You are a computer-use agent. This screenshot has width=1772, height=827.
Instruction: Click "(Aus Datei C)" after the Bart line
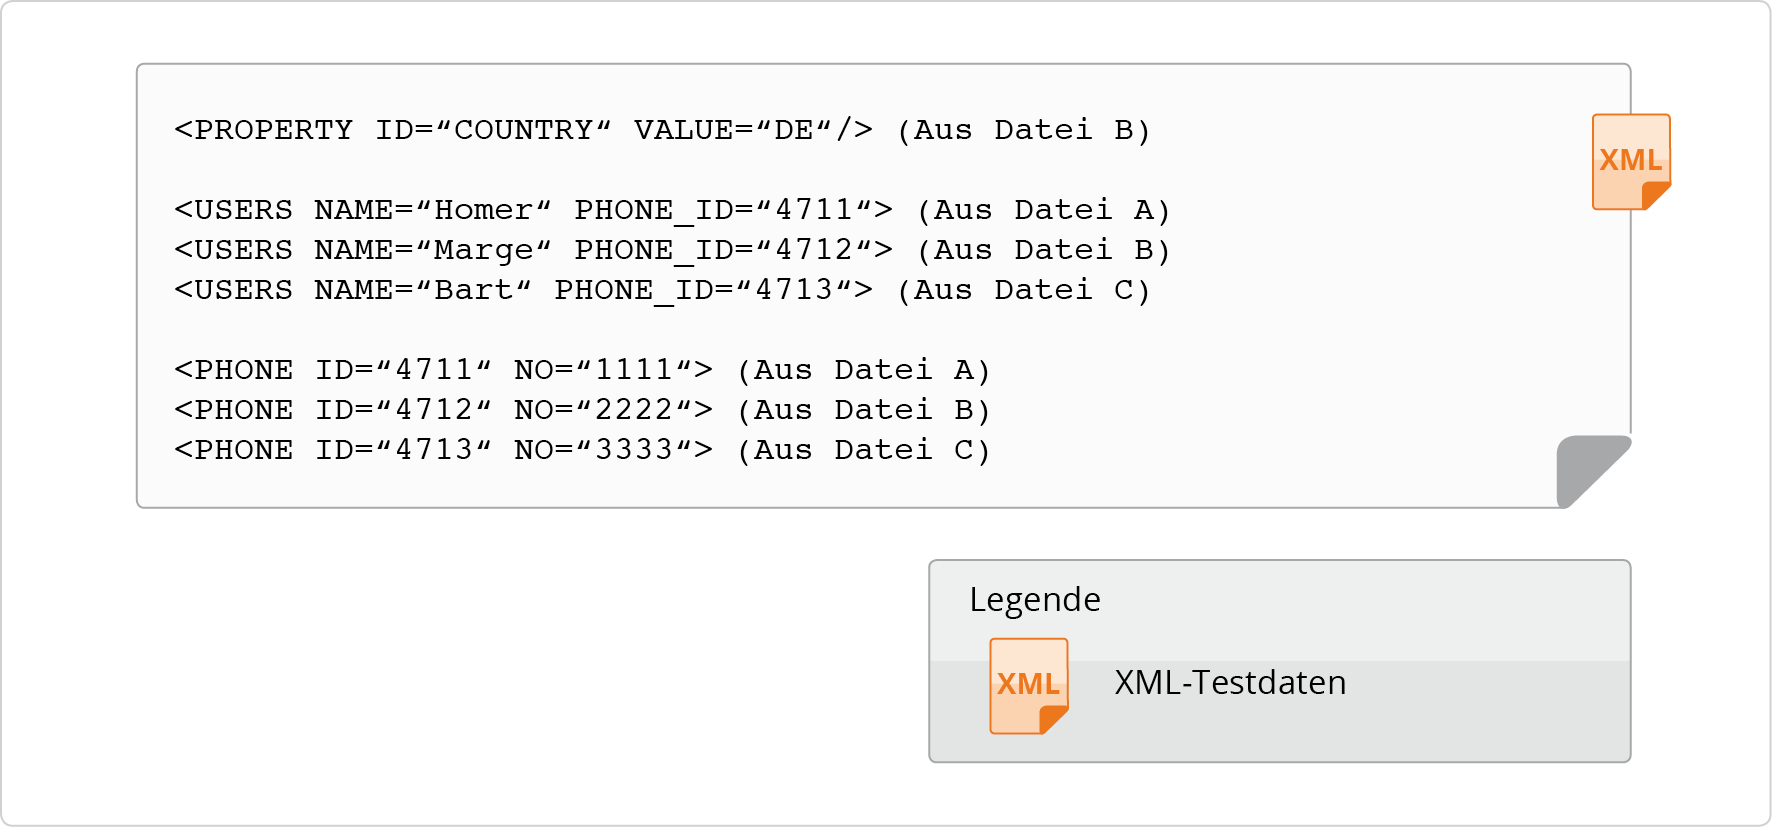(1024, 290)
